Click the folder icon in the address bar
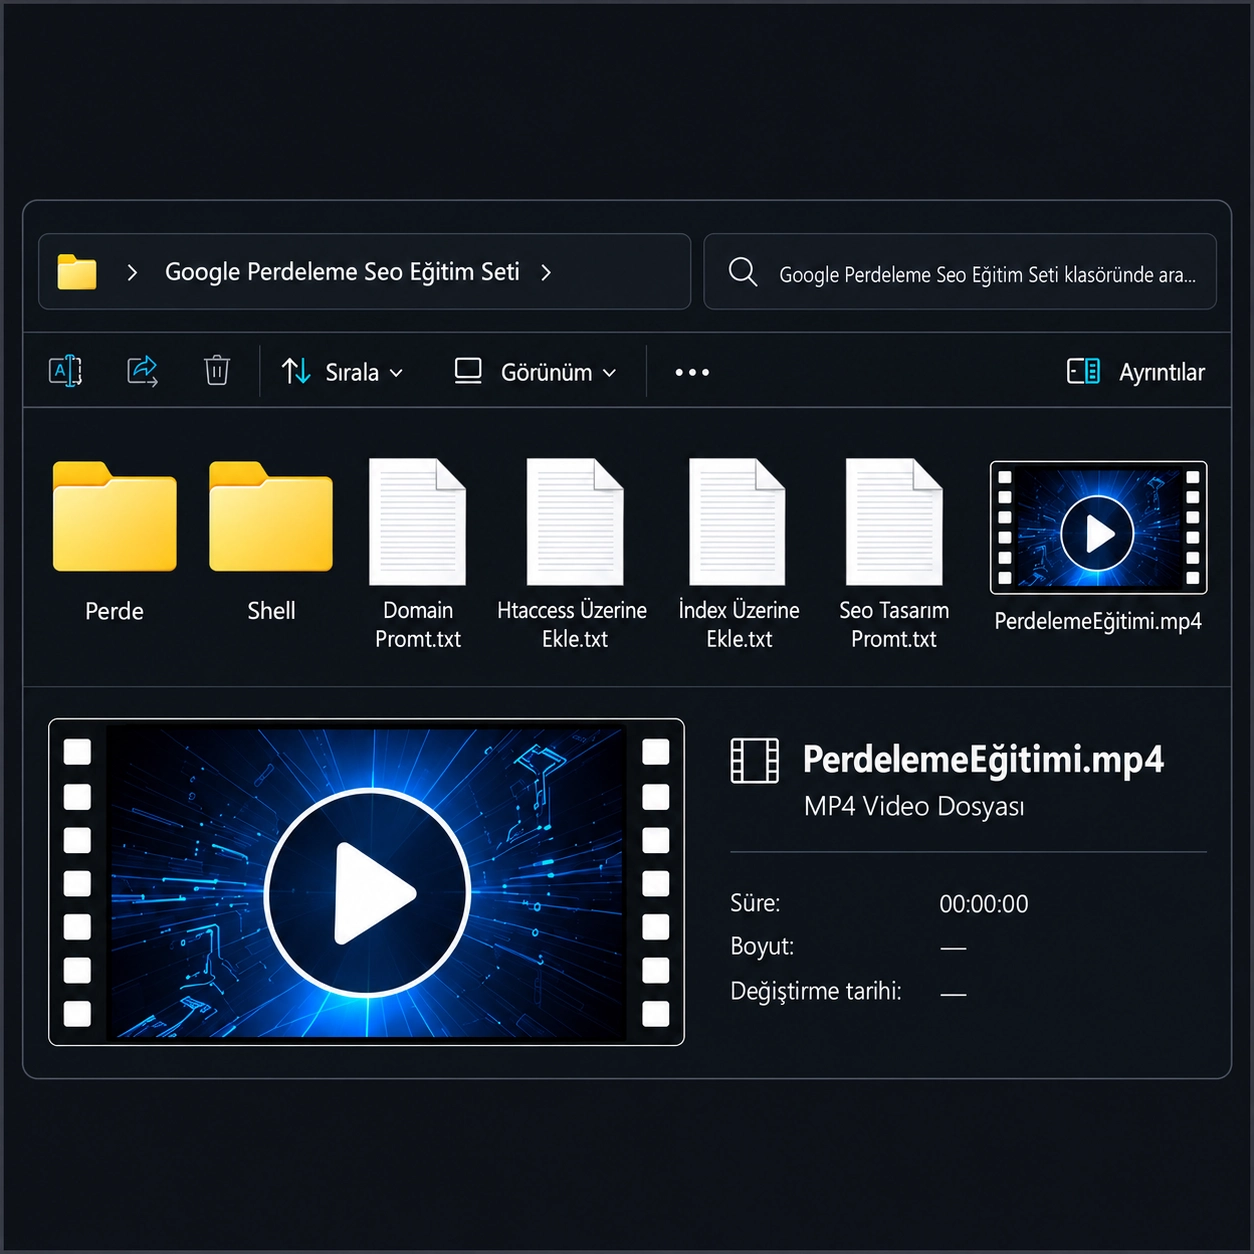 pos(77,272)
